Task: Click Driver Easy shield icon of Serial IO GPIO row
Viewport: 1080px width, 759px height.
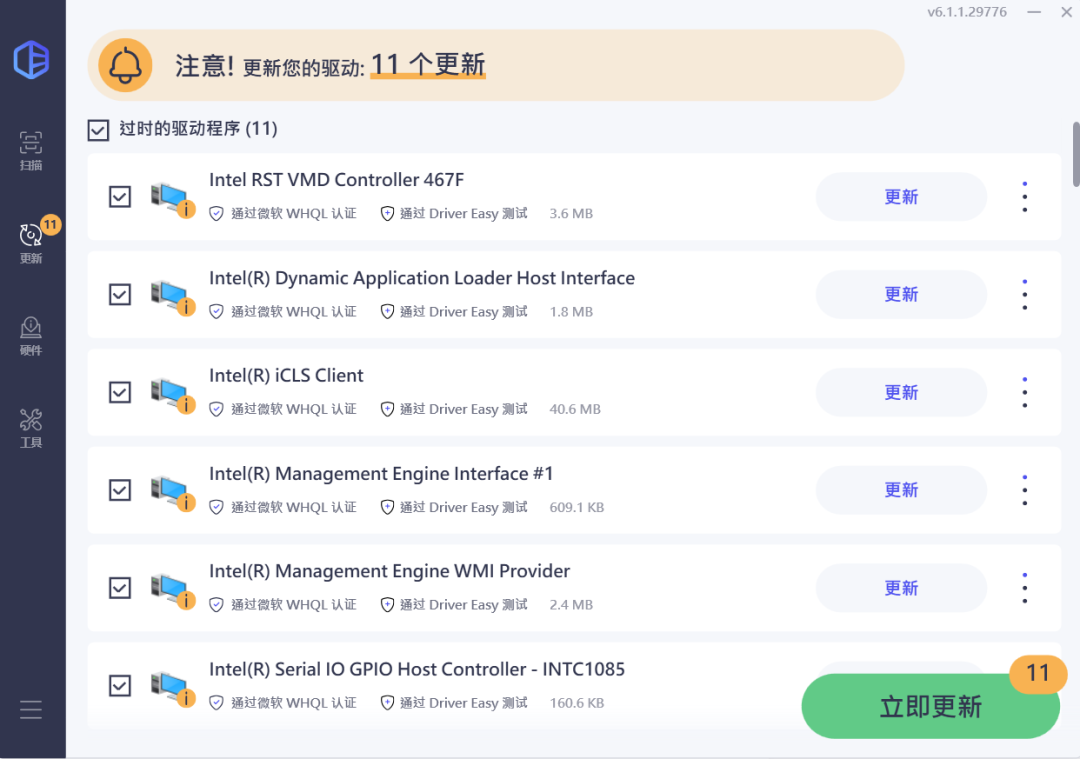Action: tap(387, 703)
